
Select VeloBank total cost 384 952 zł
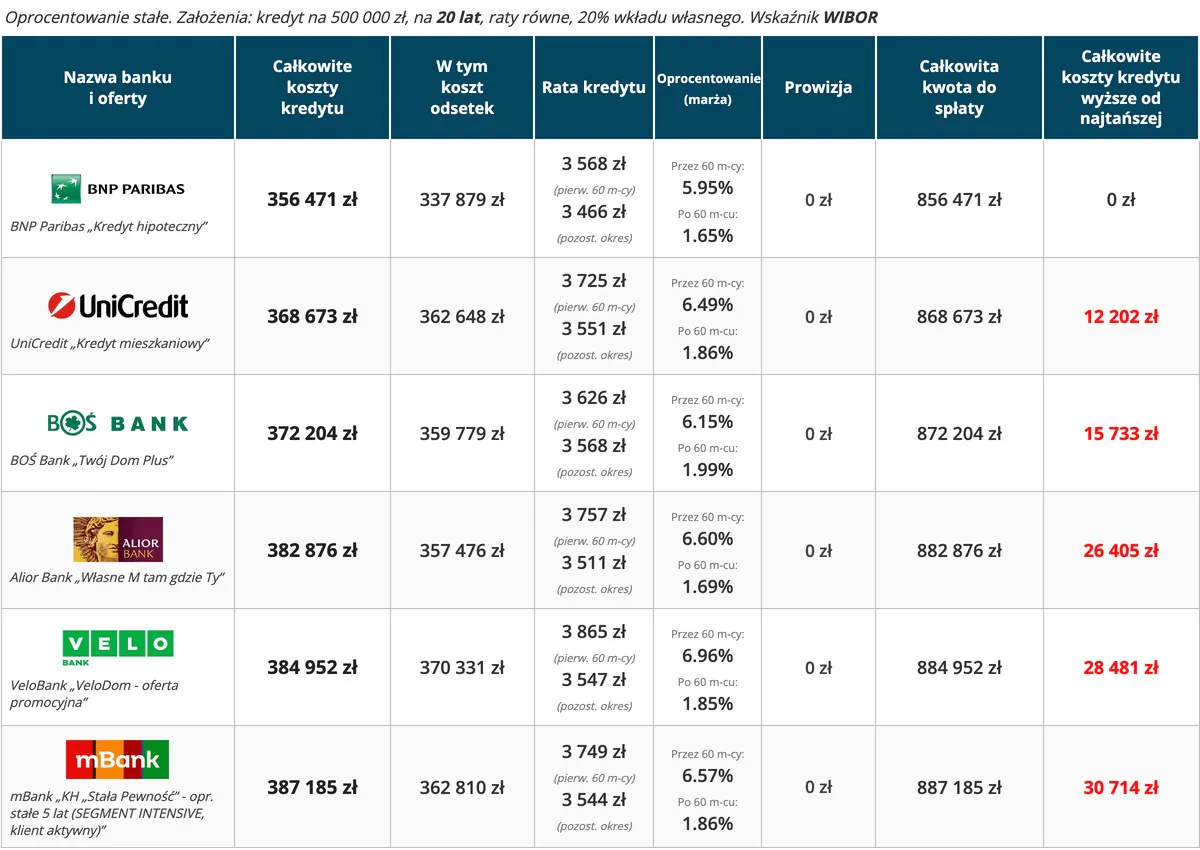click(312, 667)
